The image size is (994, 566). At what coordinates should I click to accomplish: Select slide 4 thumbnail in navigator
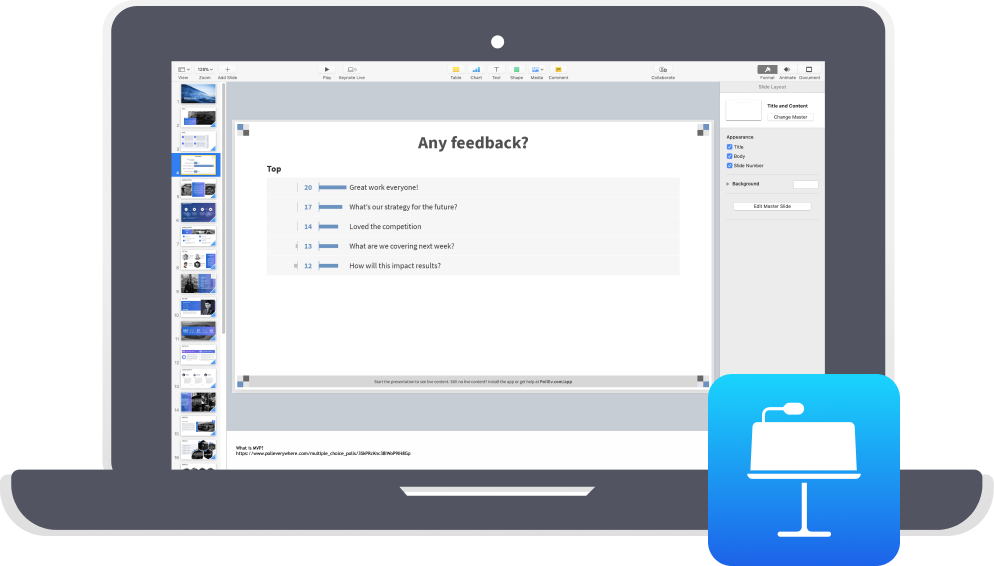(198, 165)
